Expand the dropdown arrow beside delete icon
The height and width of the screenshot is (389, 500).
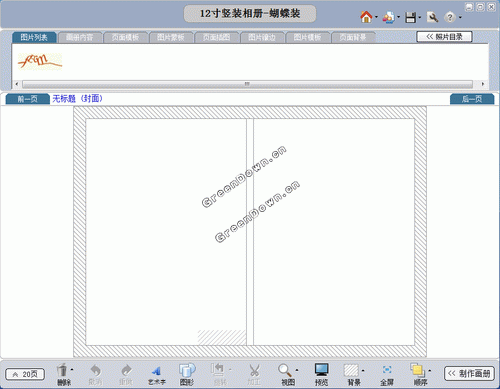[72, 369]
